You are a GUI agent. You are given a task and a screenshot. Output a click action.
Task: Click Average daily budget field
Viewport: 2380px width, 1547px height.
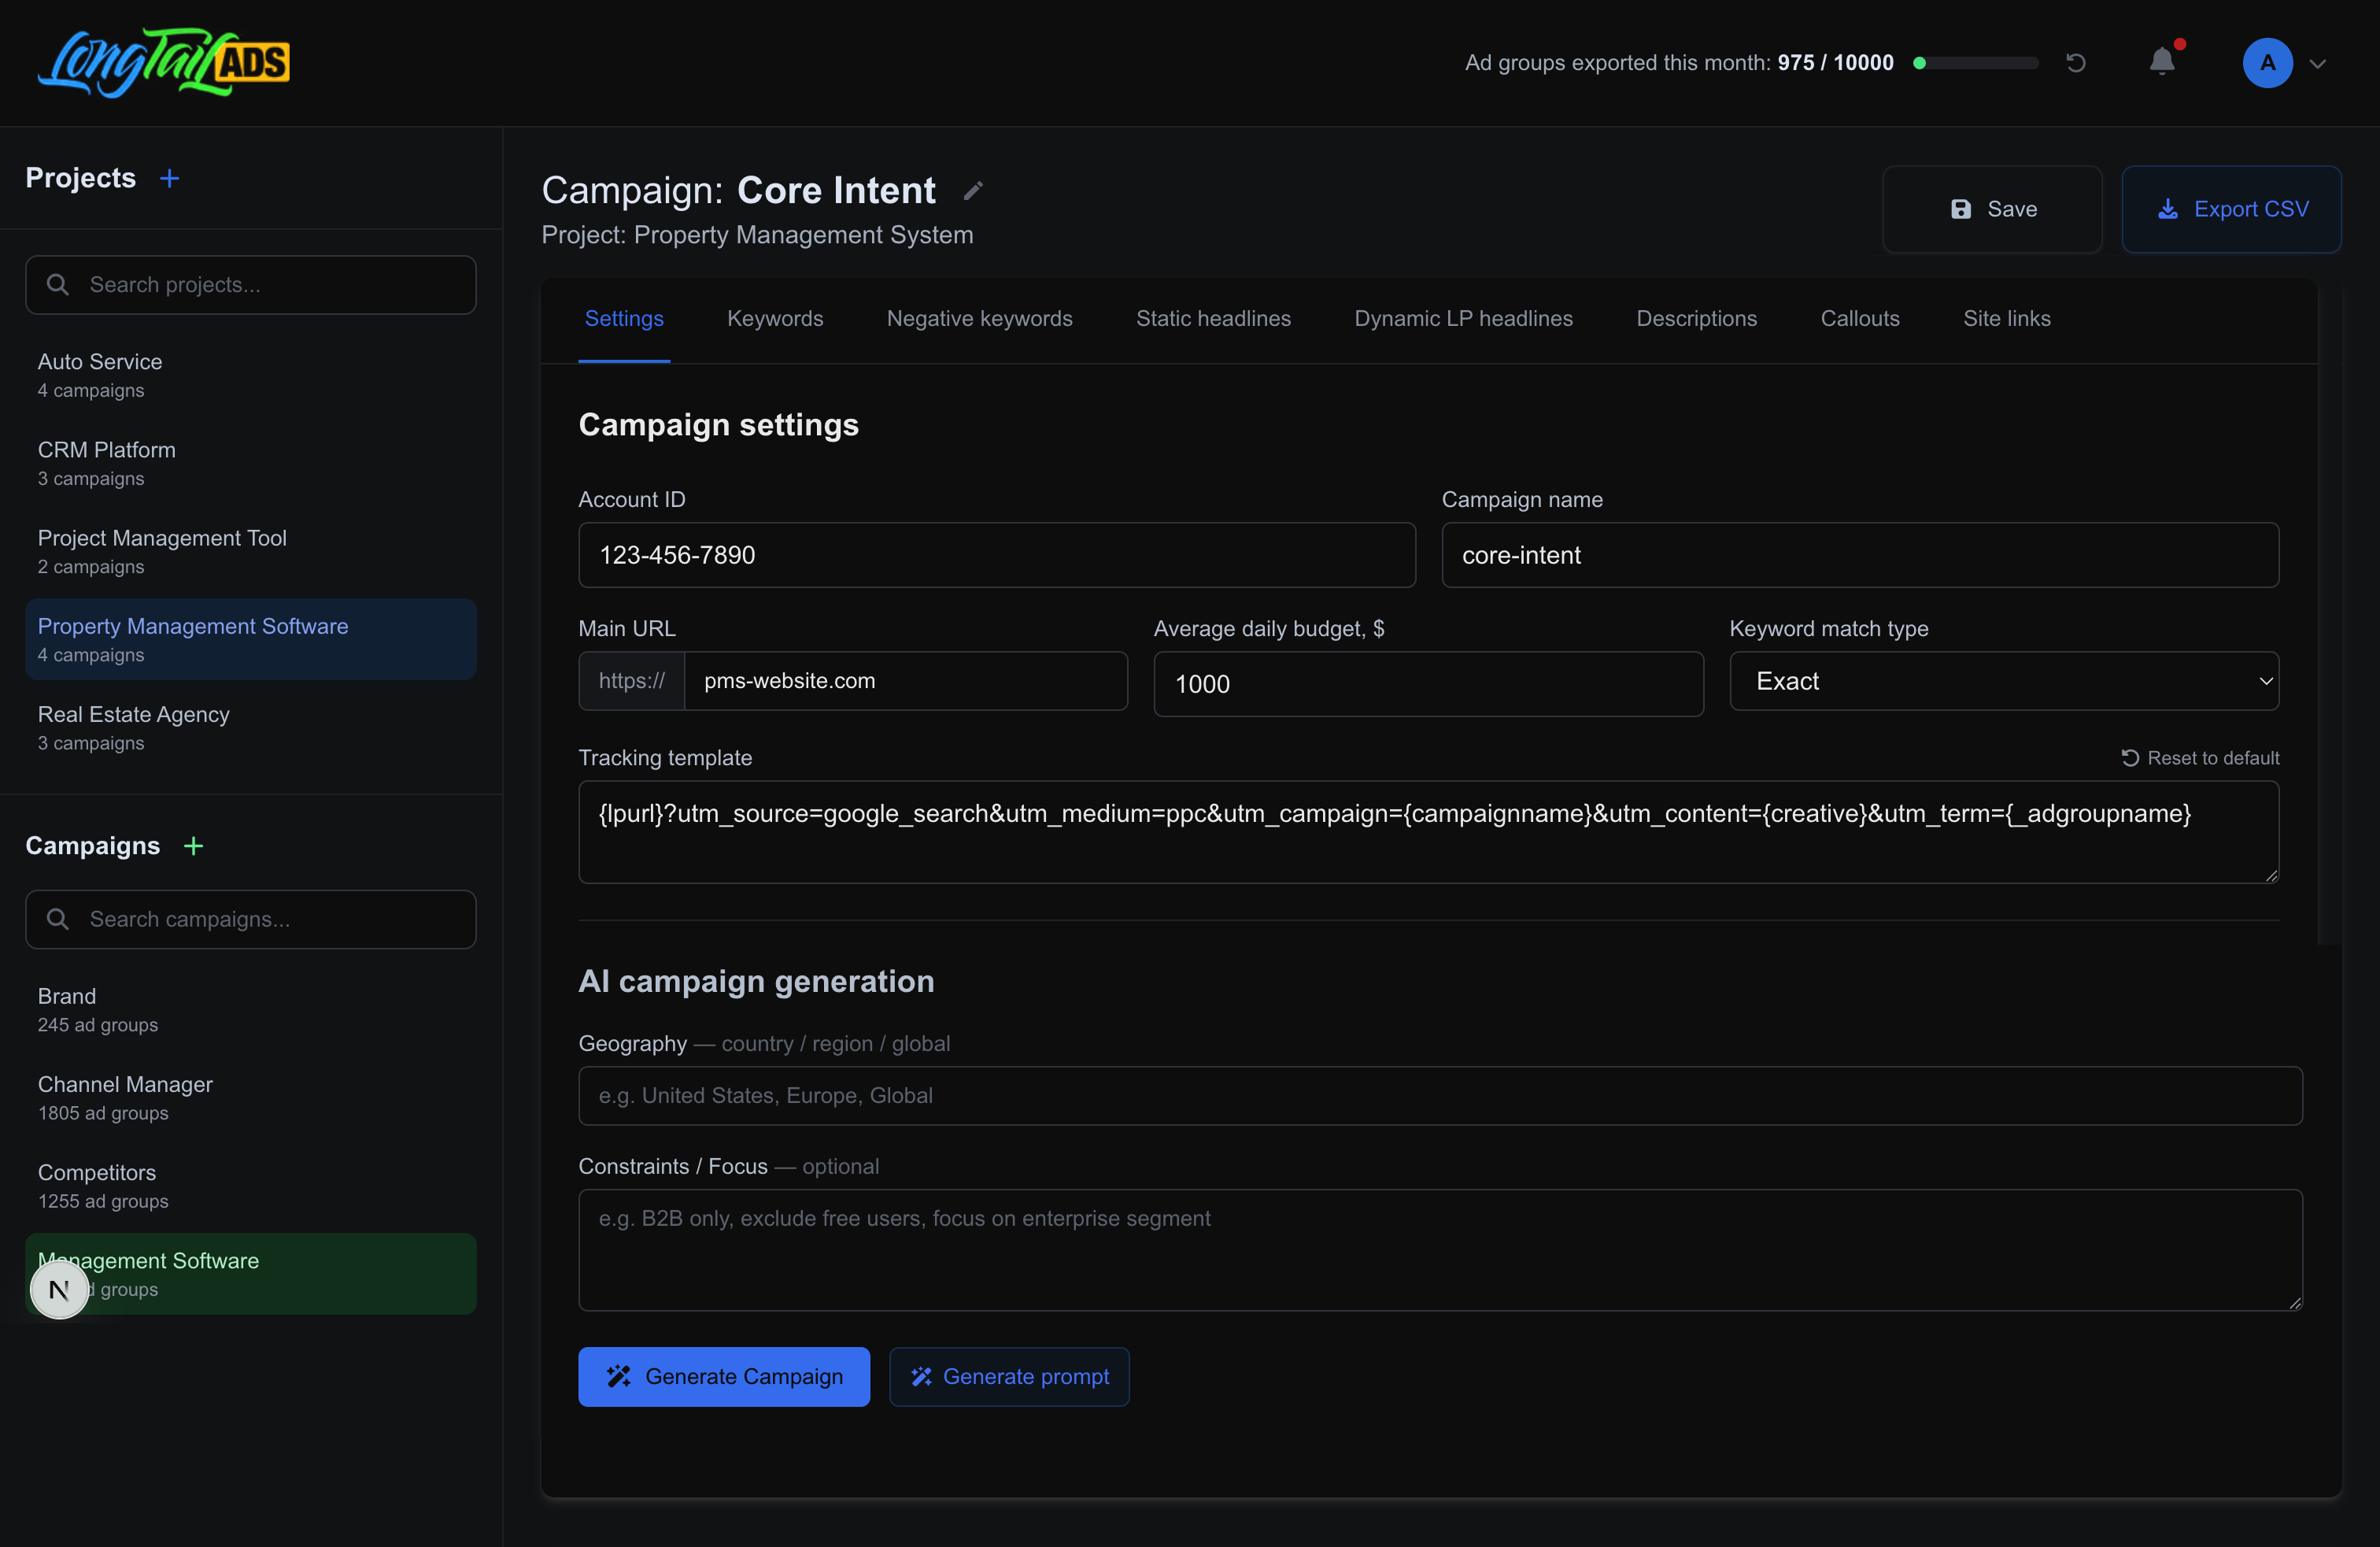(1428, 684)
